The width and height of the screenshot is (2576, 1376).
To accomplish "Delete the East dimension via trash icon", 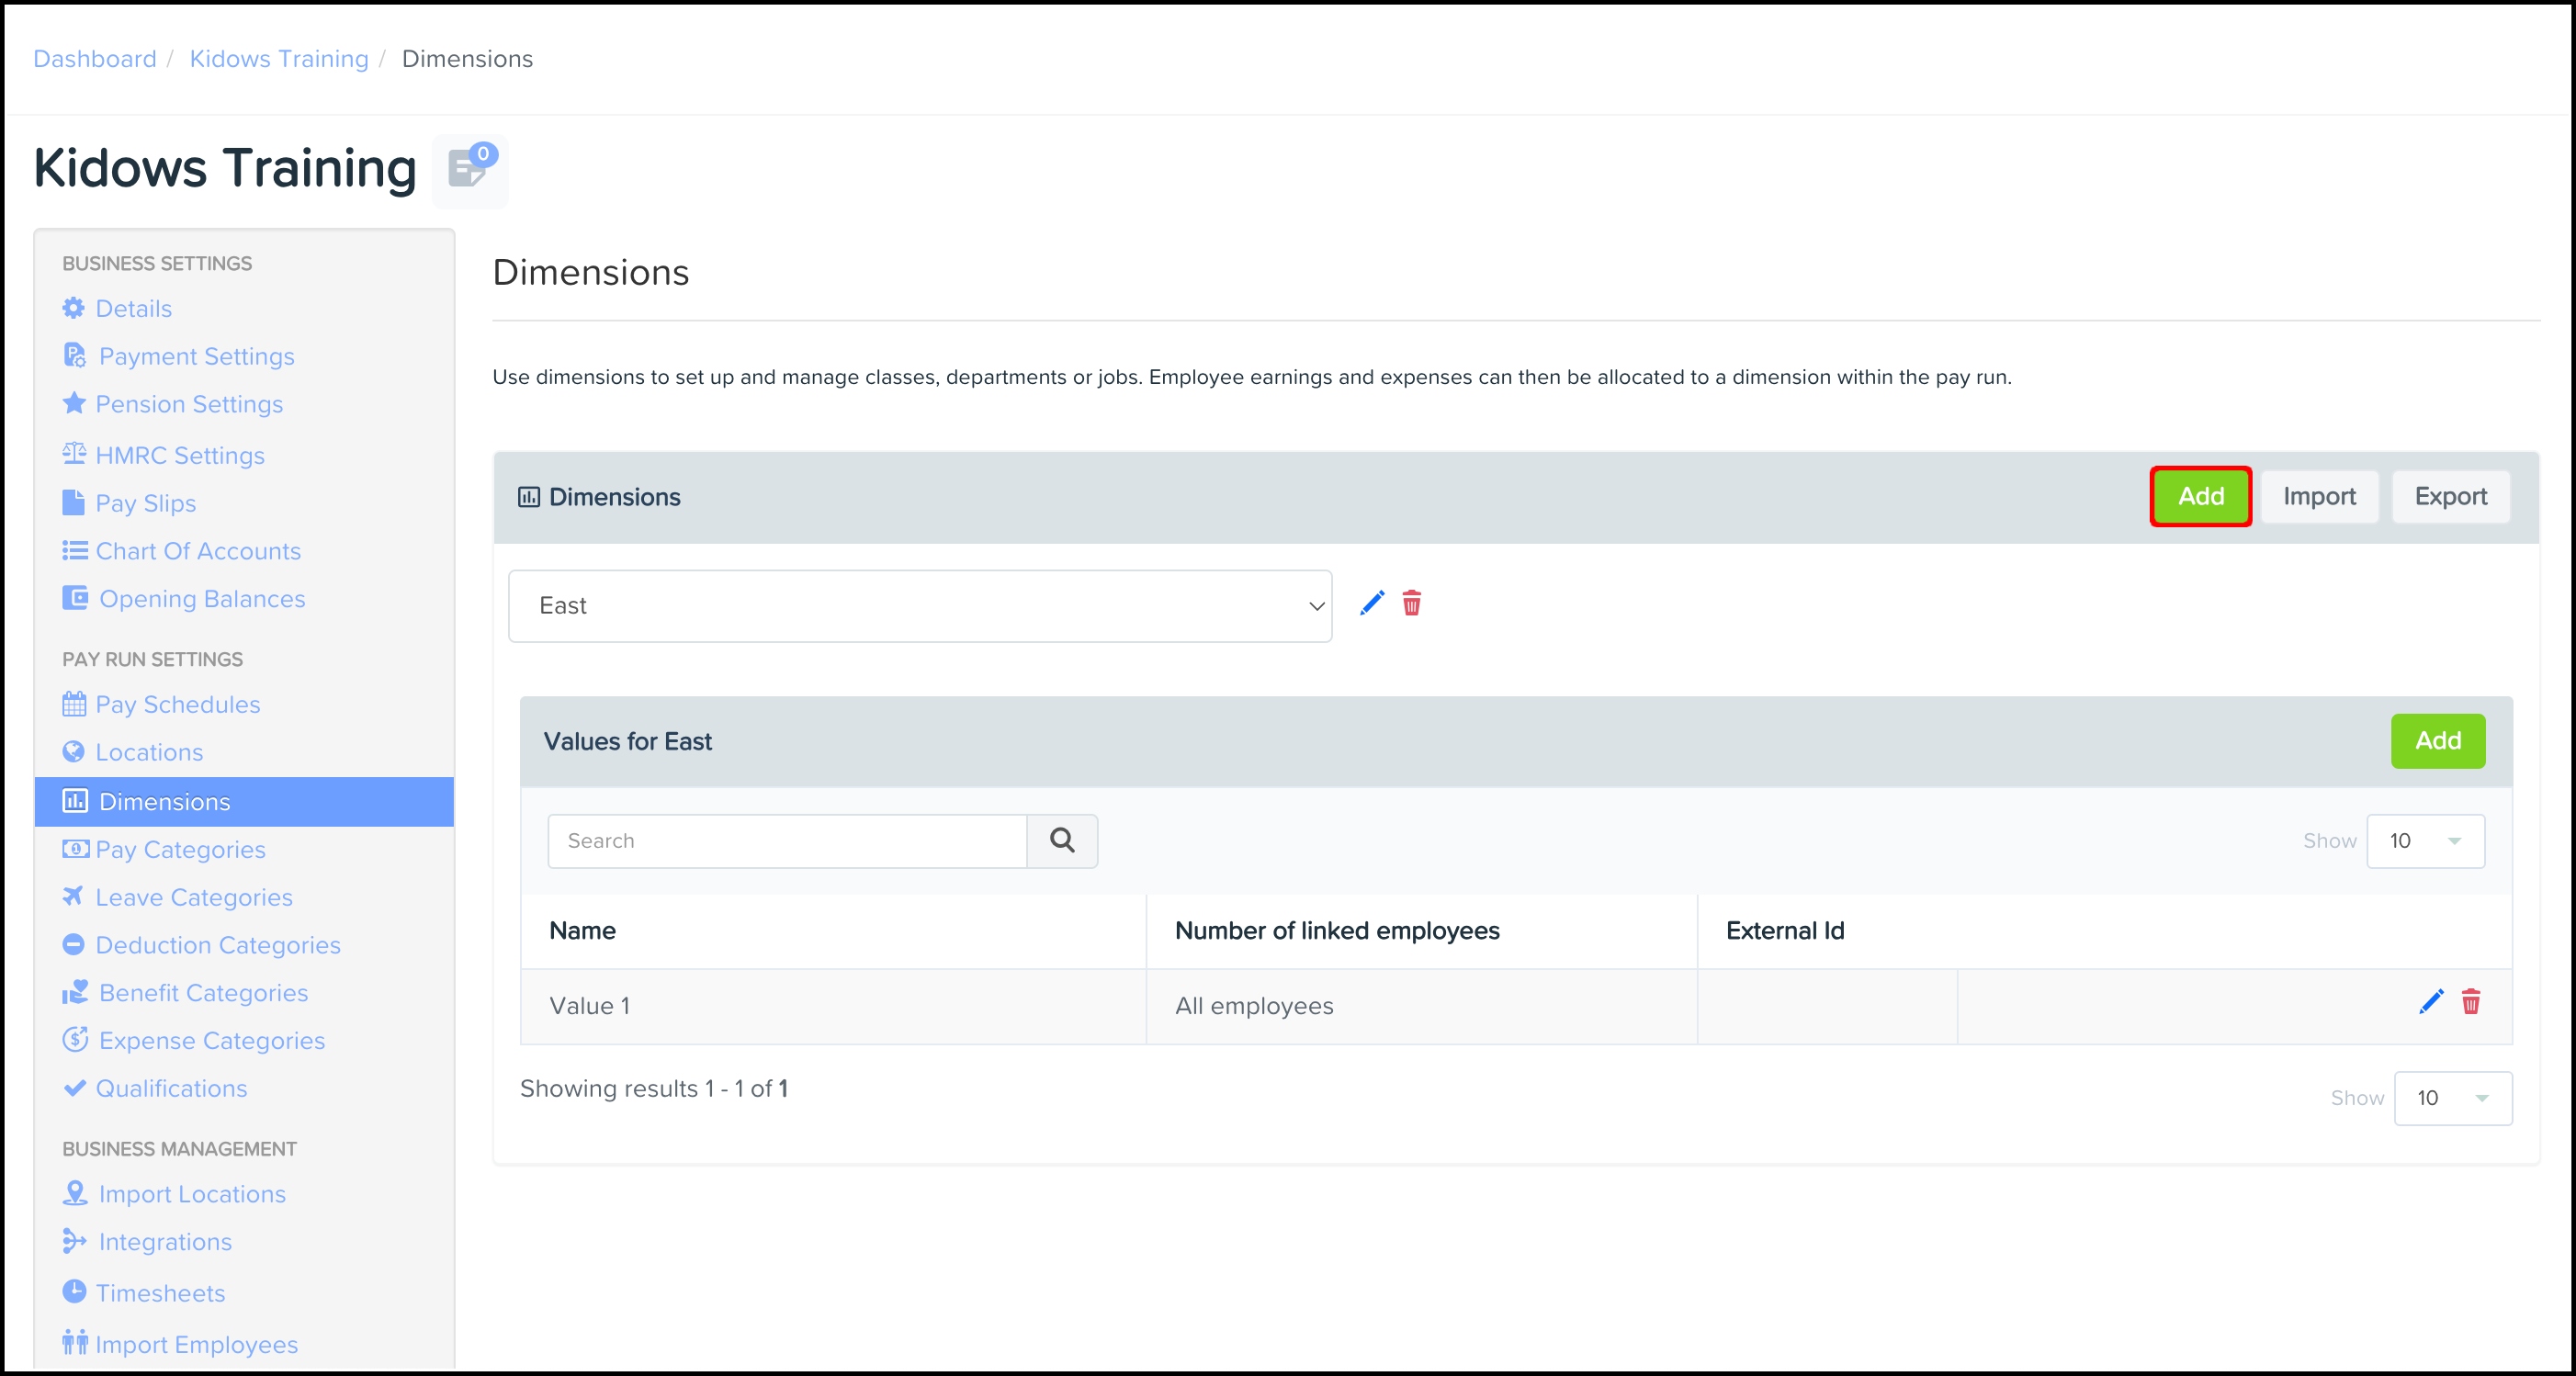I will pyautogui.click(x=1411, y=603).
